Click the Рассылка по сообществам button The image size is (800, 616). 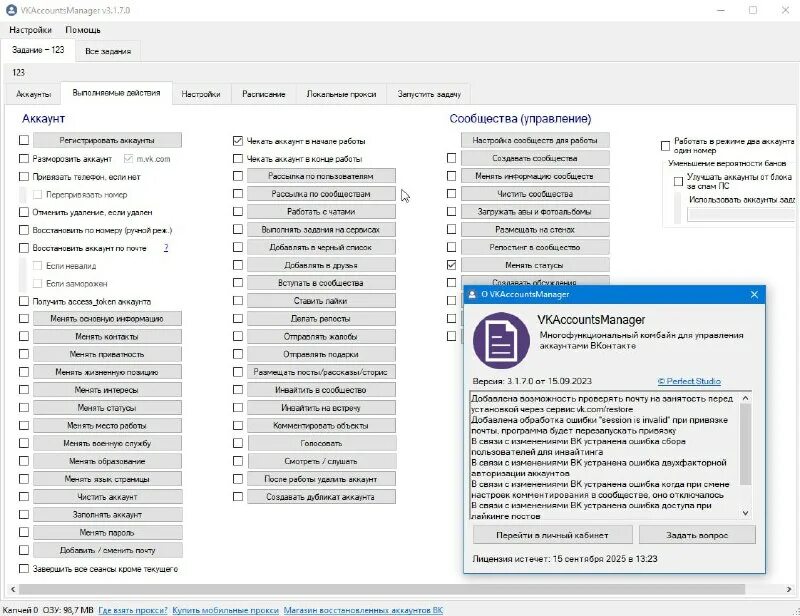pos(321,194)
